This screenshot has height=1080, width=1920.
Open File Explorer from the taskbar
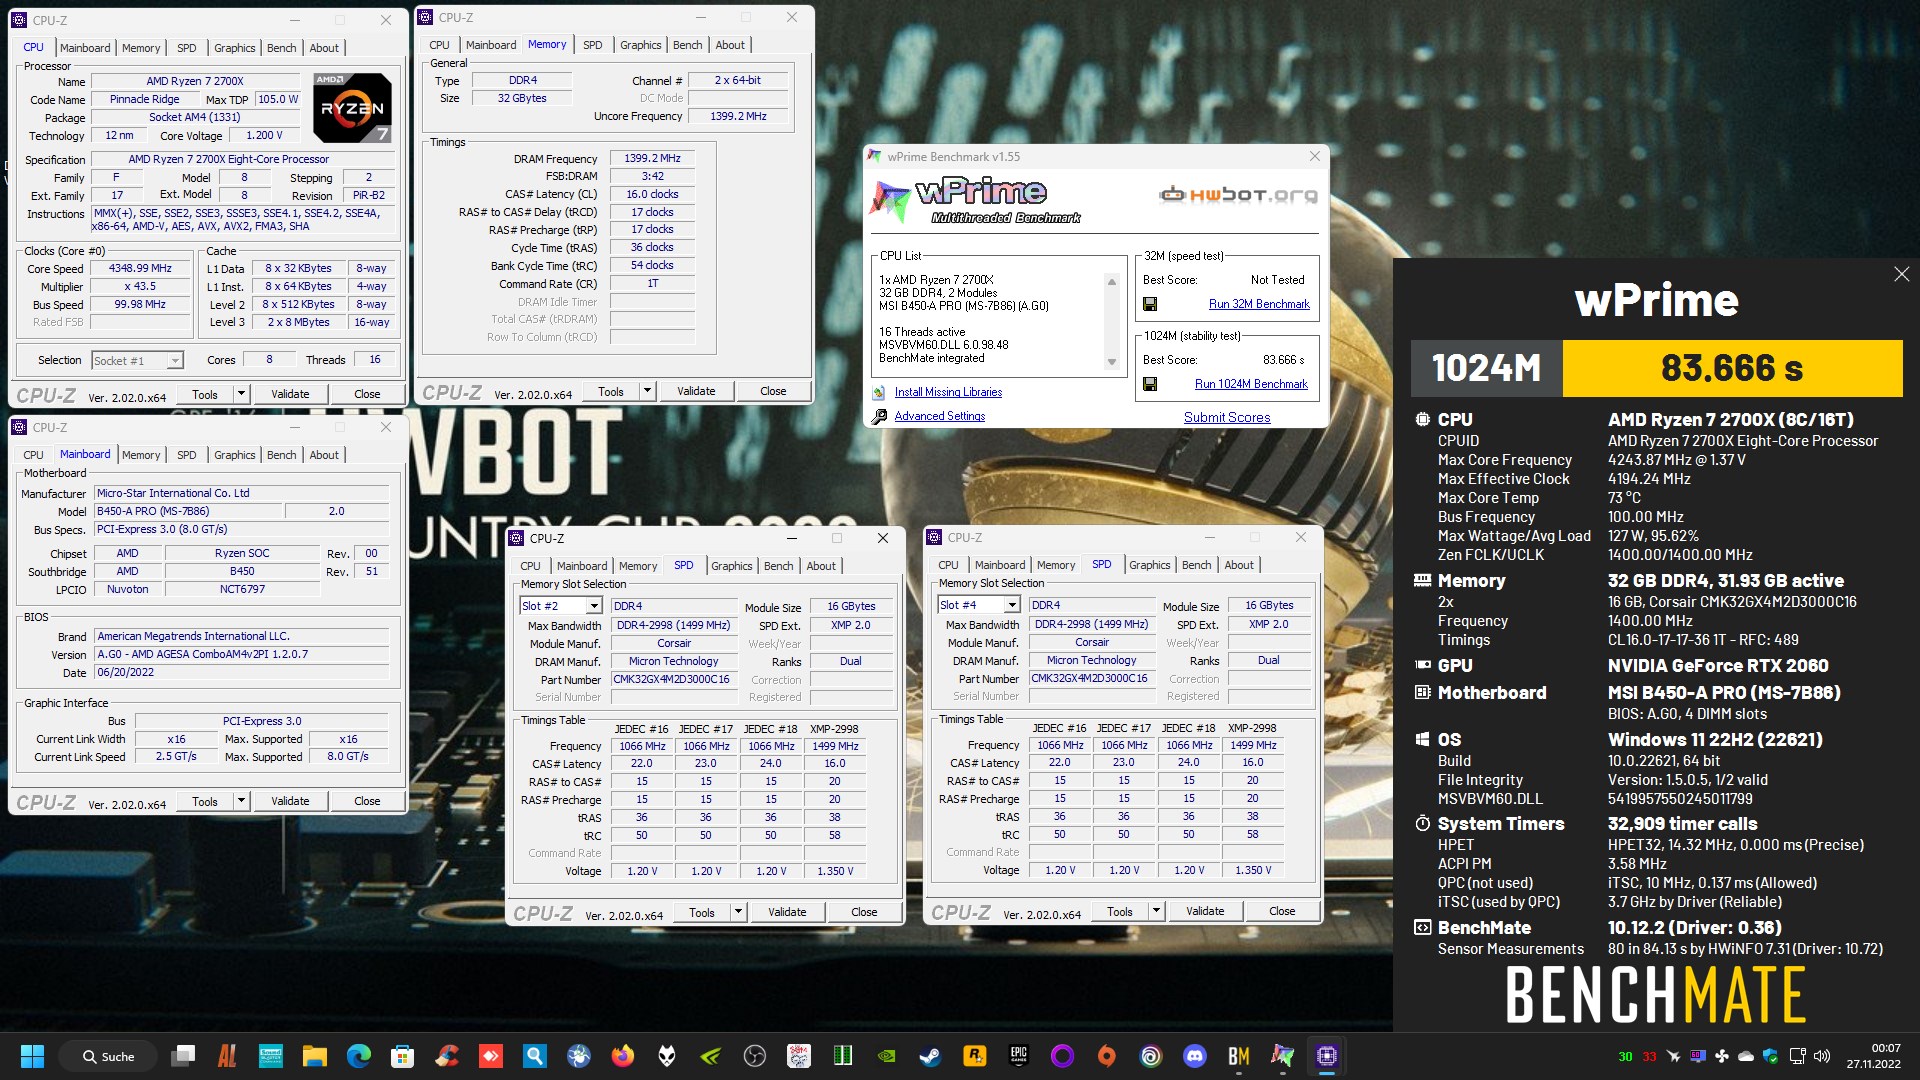[x=315, y=1056]
